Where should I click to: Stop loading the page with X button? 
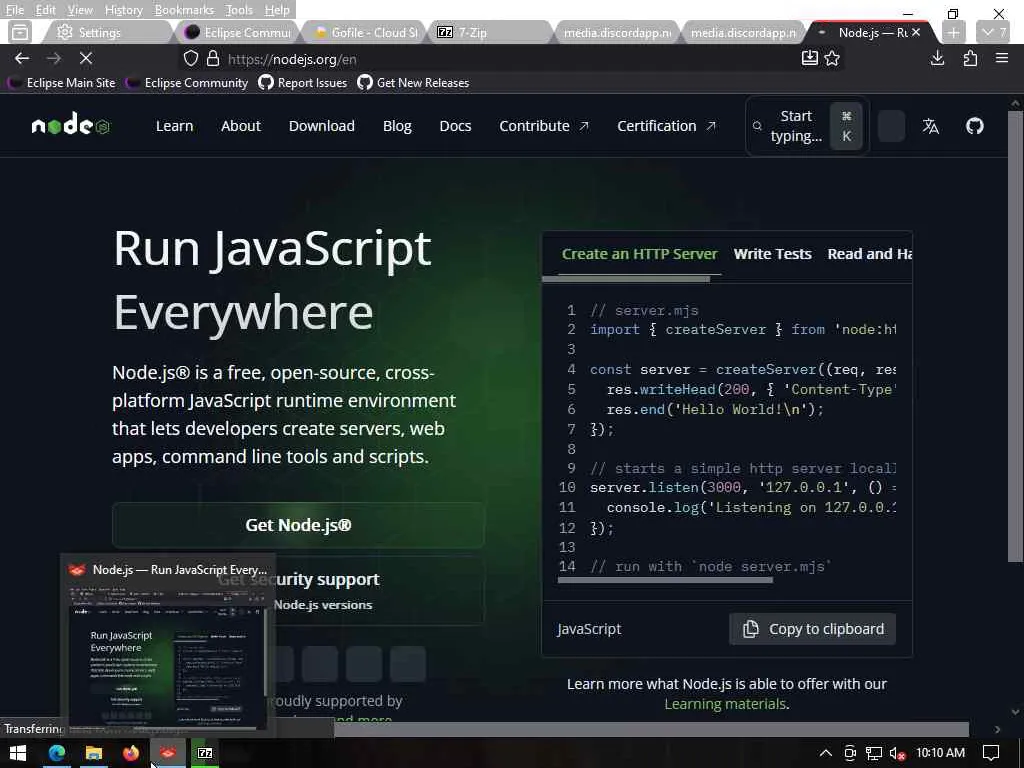coord(86,59)
